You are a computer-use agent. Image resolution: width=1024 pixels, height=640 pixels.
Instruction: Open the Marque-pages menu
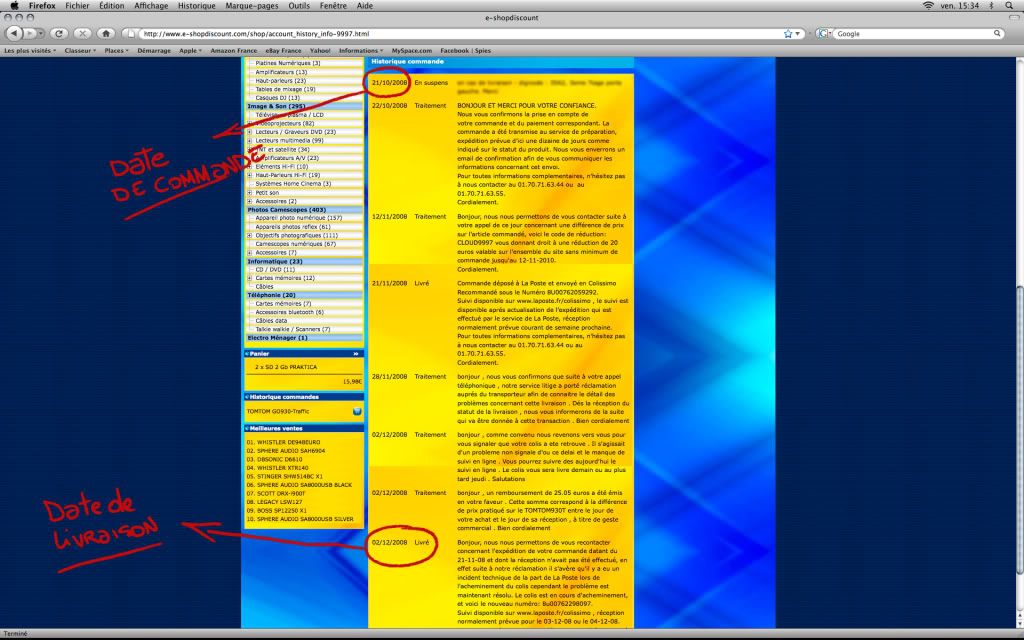pyautogui.click(x=251, y=5)
